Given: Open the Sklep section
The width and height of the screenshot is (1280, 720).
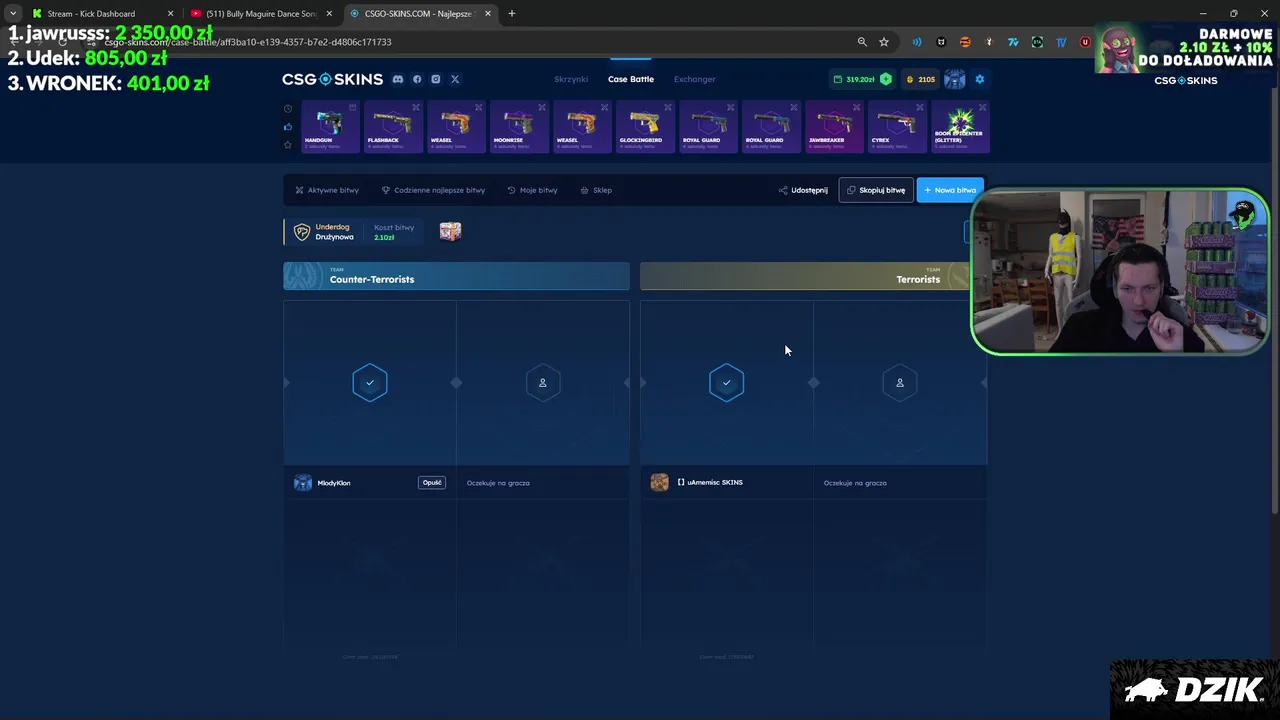Looking at the screenshot, I should coord(596,190).
